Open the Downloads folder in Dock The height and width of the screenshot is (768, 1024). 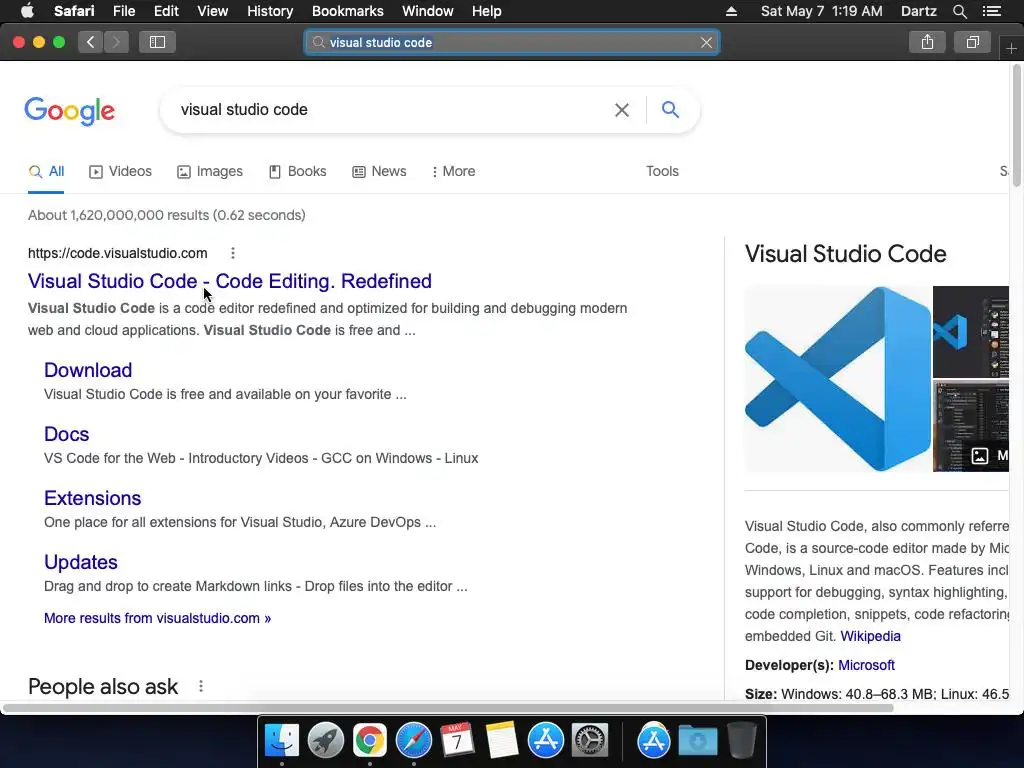[697, 741]
